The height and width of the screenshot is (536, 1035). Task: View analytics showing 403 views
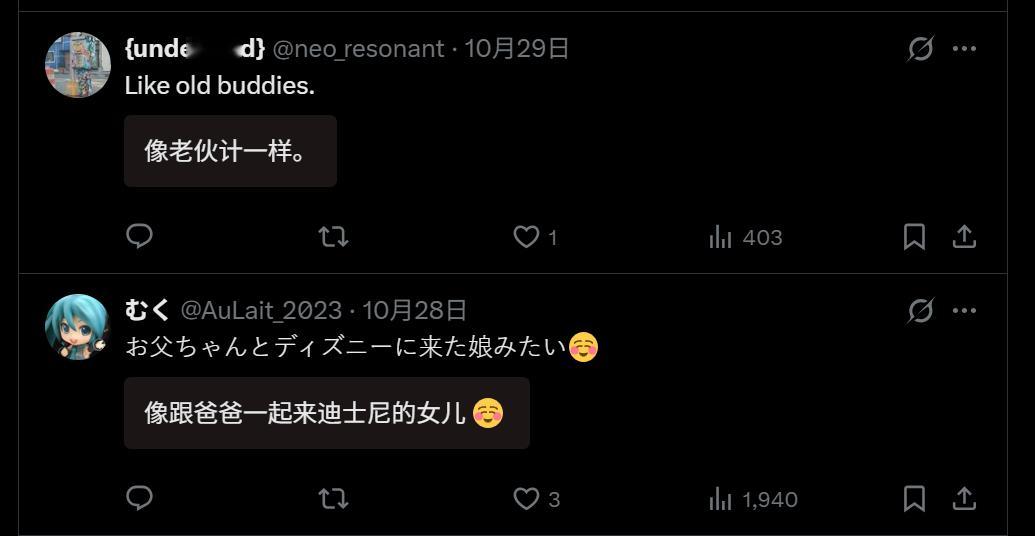tap(745, 237)
